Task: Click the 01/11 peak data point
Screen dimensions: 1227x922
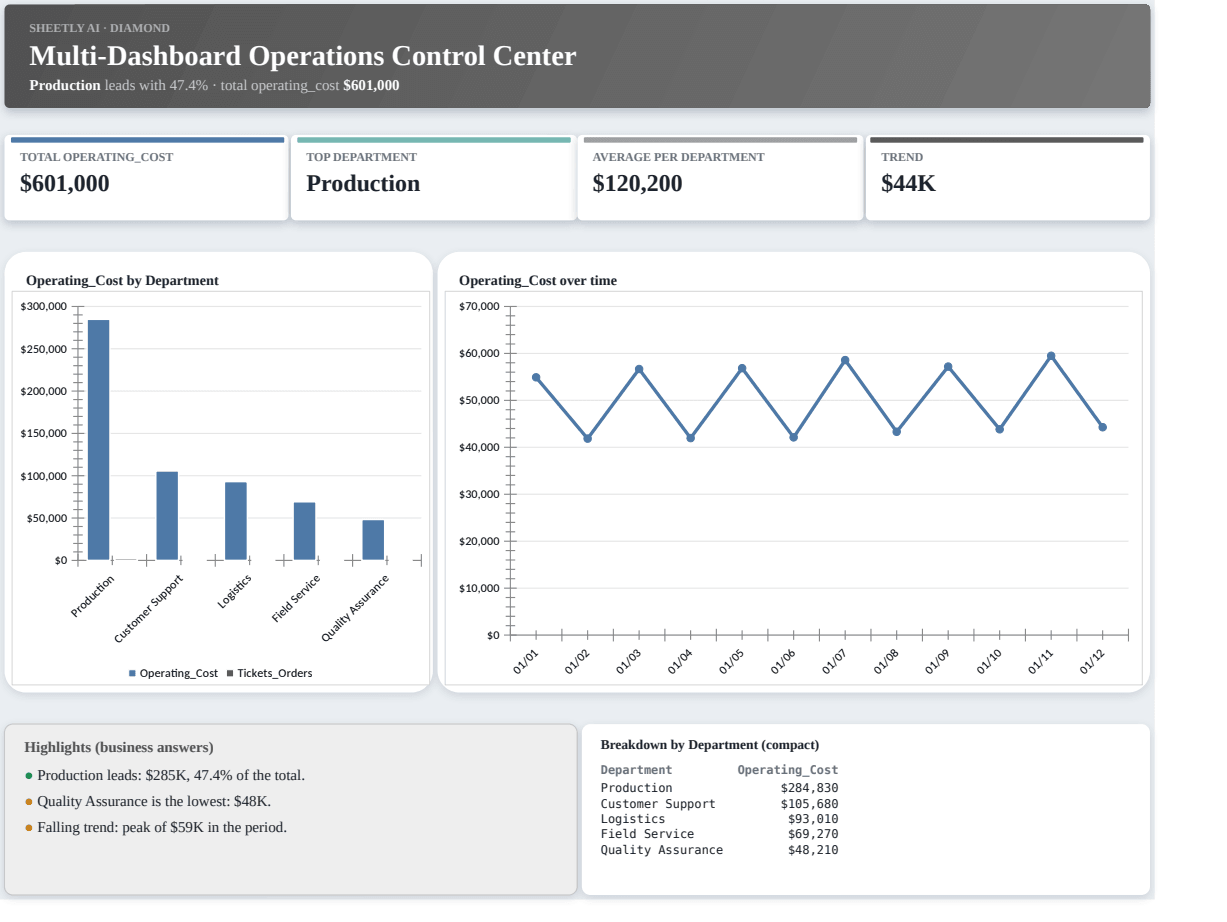Action: [x=1051, y=355]
